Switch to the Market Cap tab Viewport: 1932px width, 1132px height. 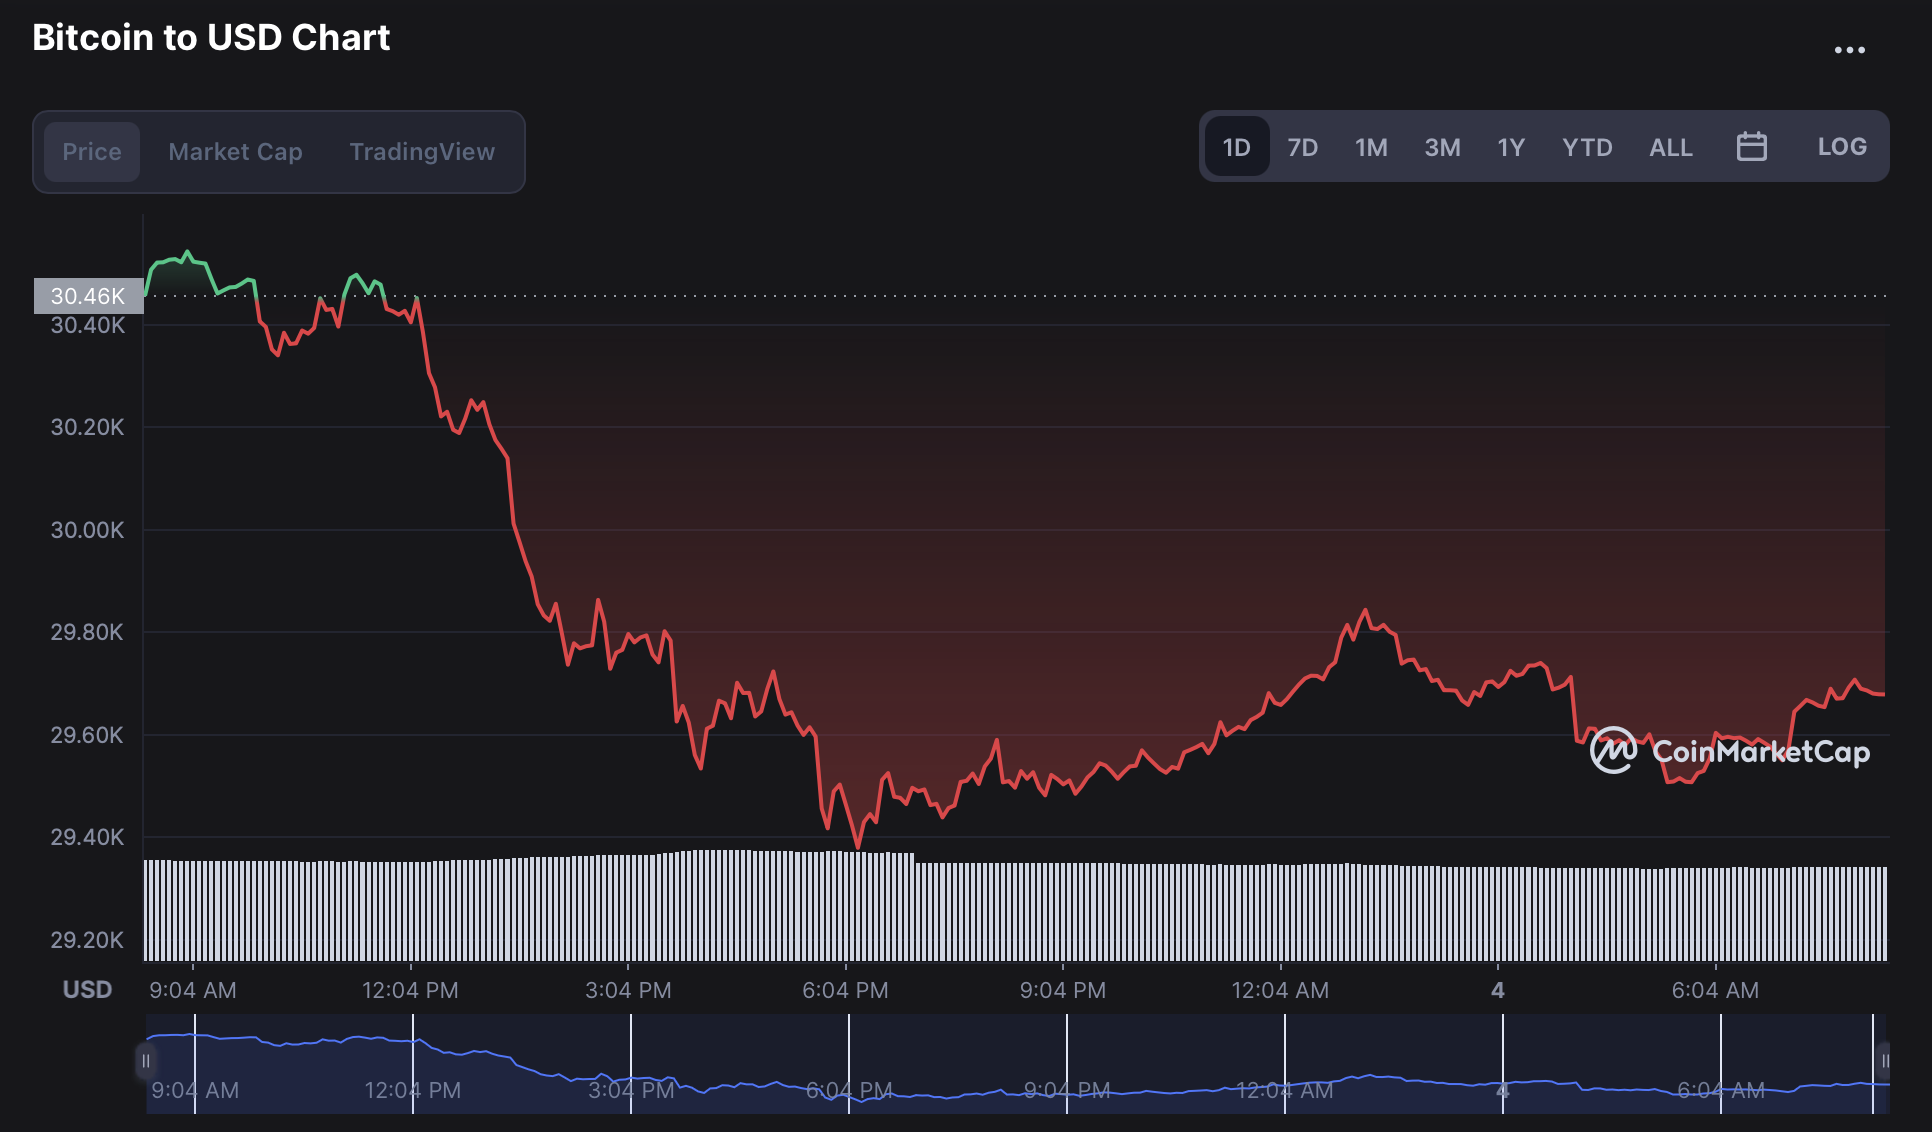(235, 152)
